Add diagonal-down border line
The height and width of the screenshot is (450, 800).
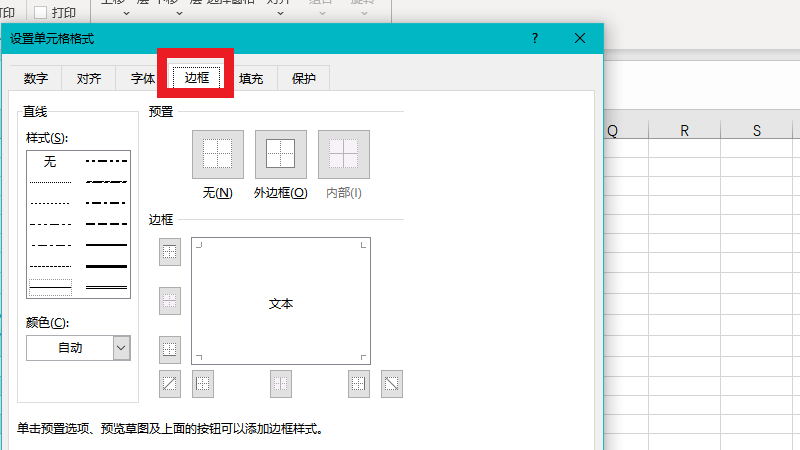tap(392, 383)
